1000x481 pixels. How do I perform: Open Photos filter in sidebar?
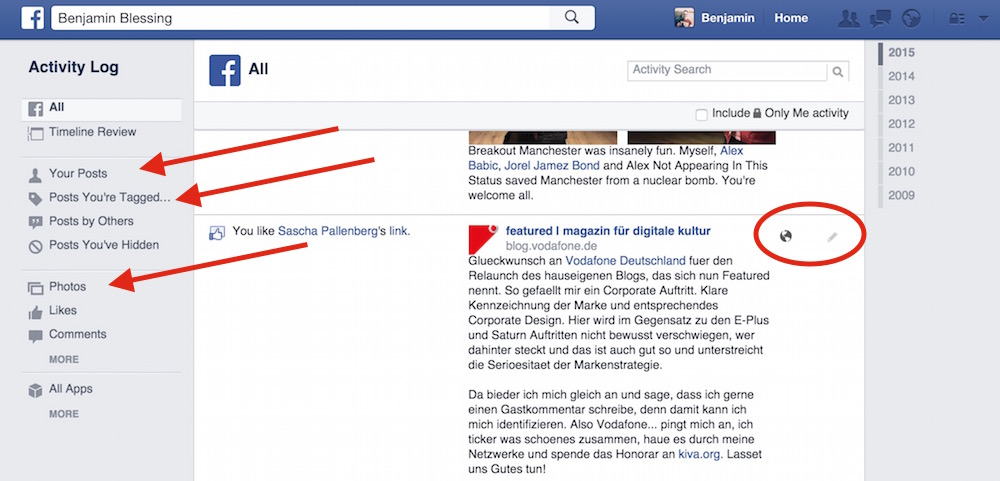(68, 286)
